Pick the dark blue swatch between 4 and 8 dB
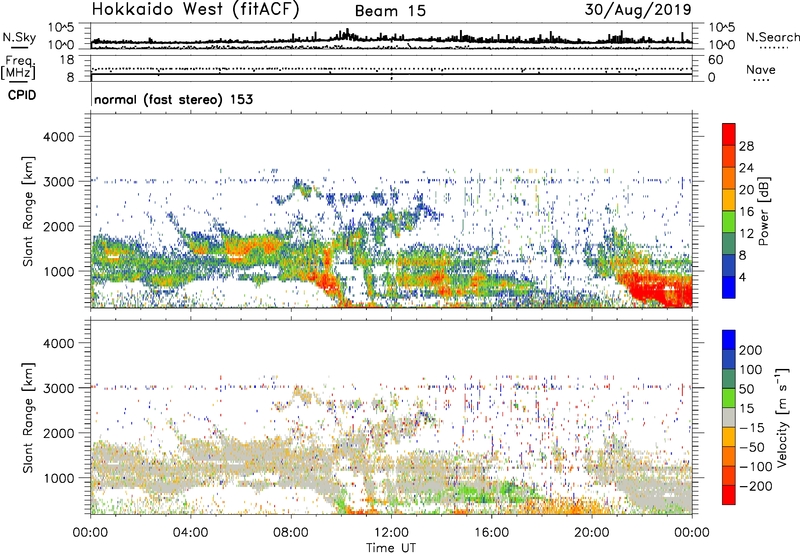800x554 pixels. [729, 266]
